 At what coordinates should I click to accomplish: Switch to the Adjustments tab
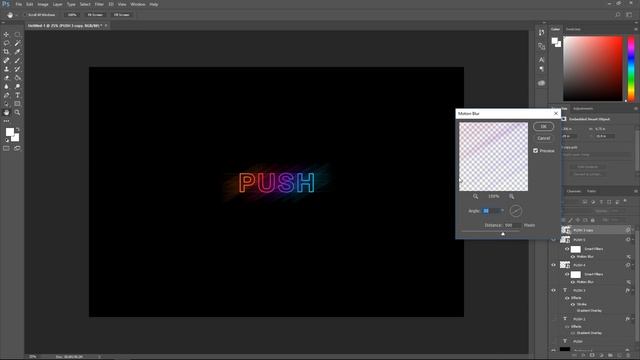point(583,109)
